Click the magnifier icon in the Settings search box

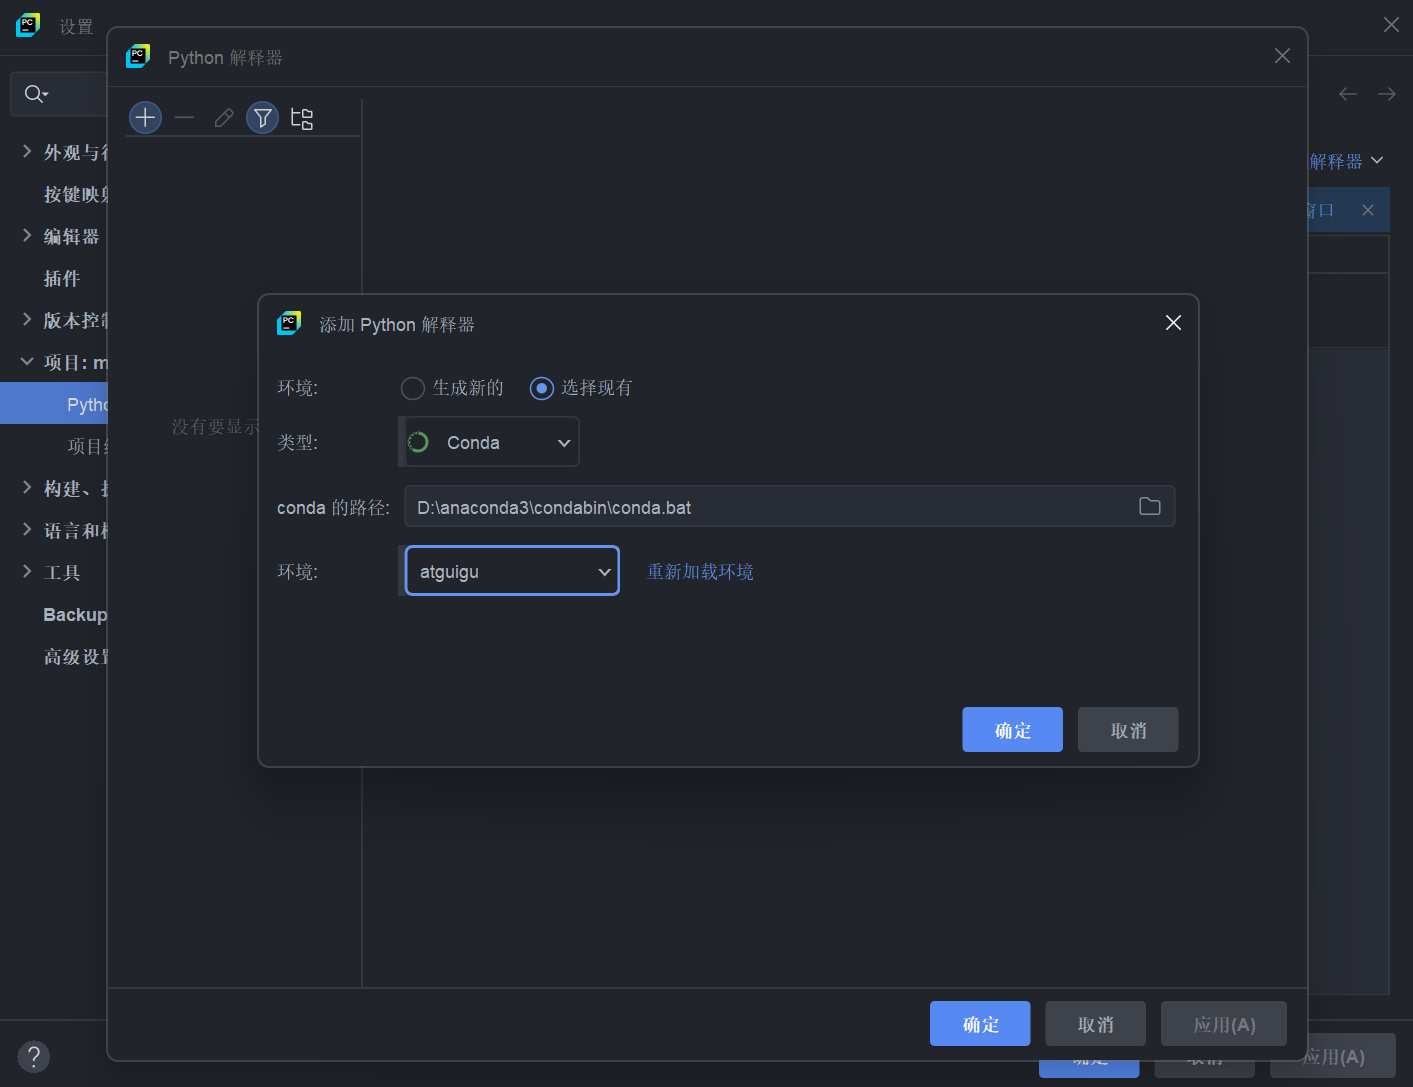(x=36, y=94)
